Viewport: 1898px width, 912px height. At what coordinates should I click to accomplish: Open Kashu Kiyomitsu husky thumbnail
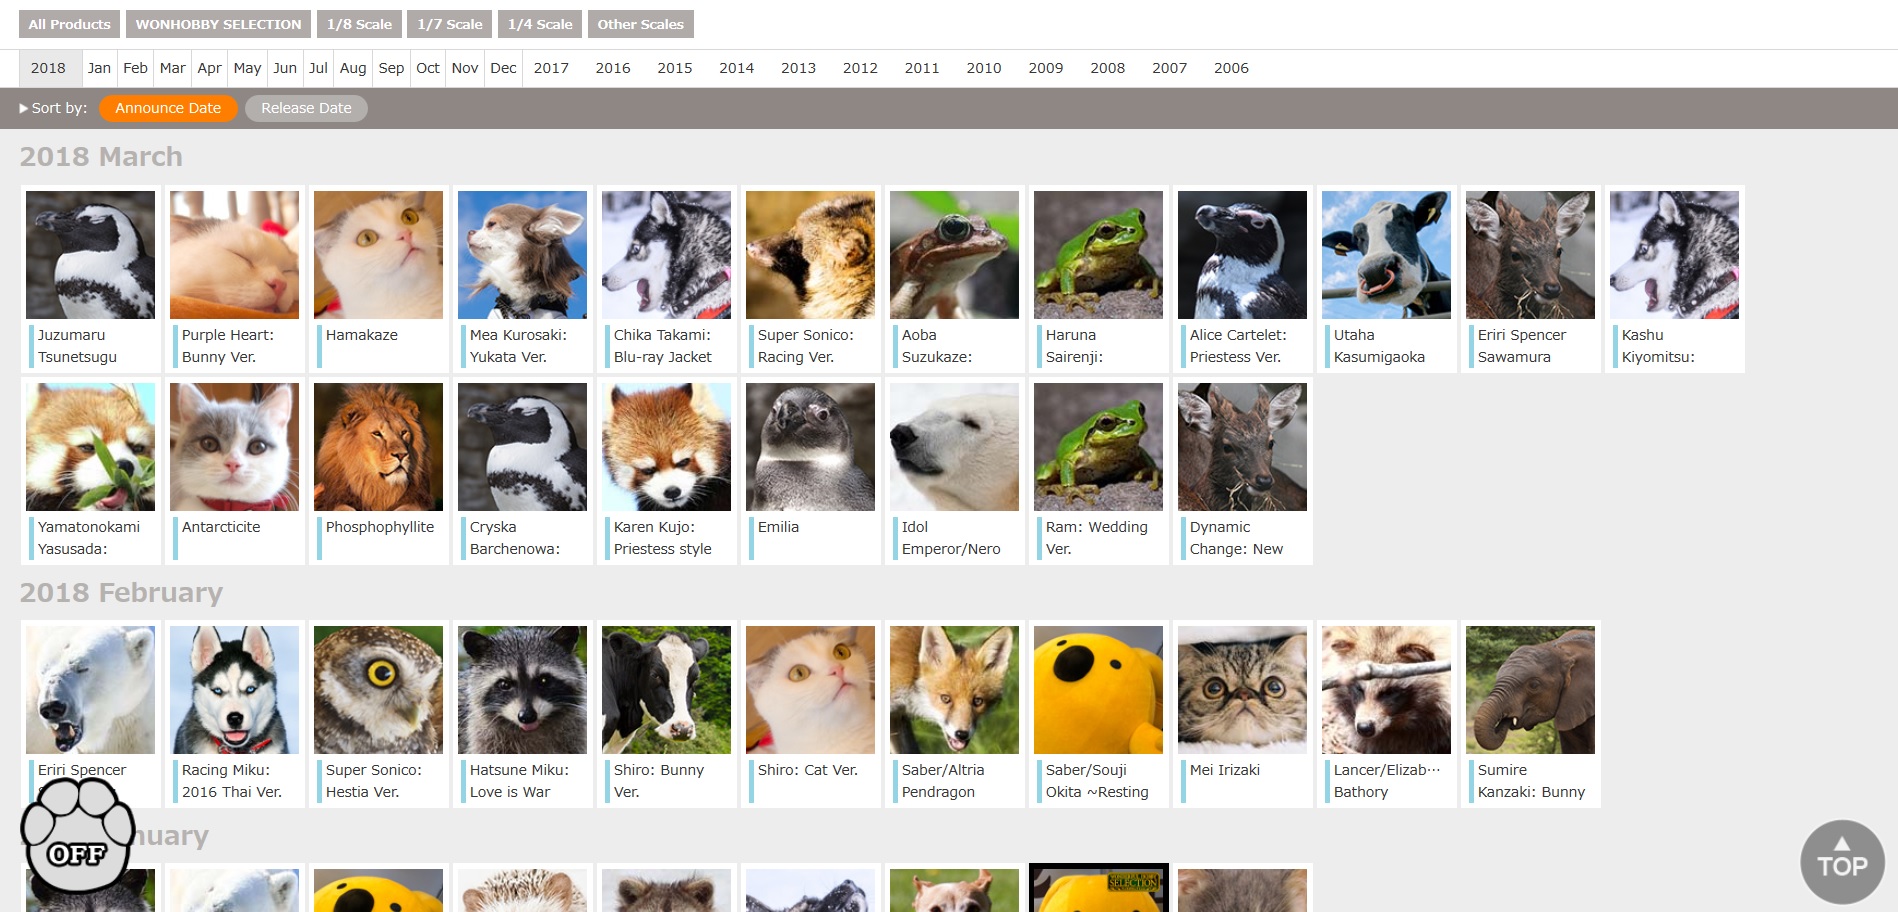point(1674,255)
